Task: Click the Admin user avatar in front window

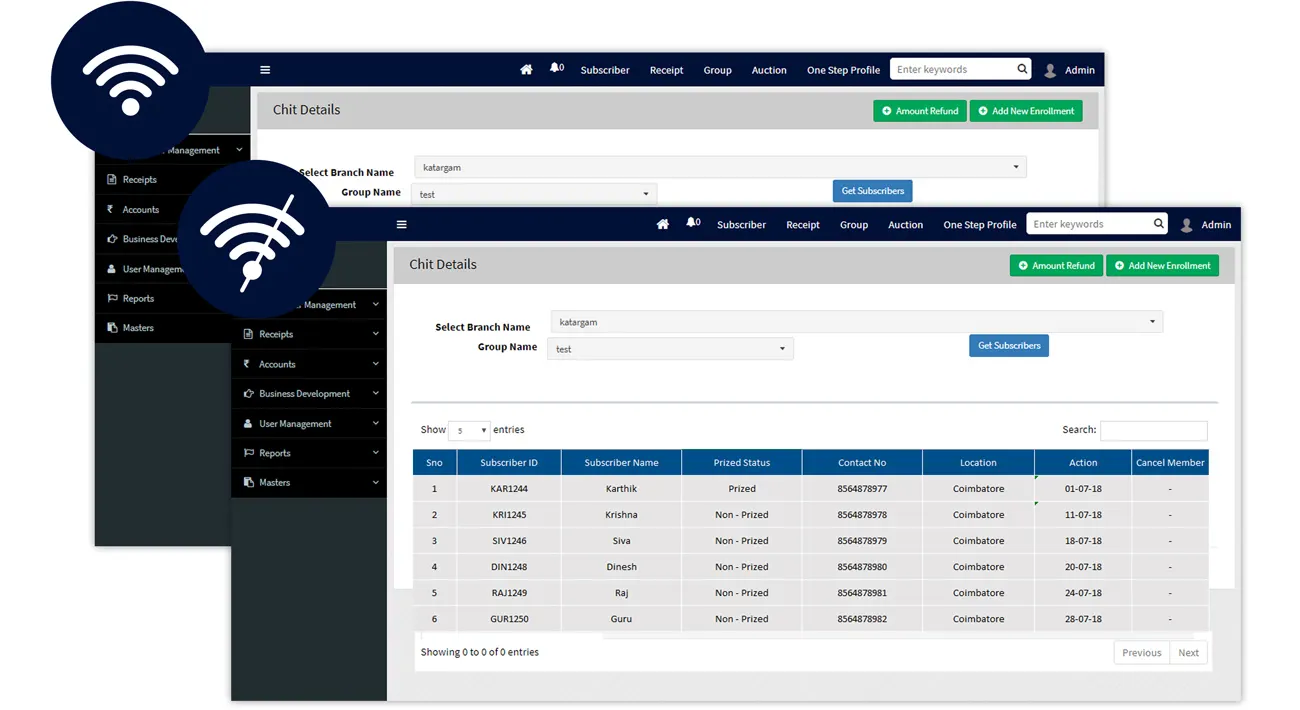Action: coord(1187,225)
